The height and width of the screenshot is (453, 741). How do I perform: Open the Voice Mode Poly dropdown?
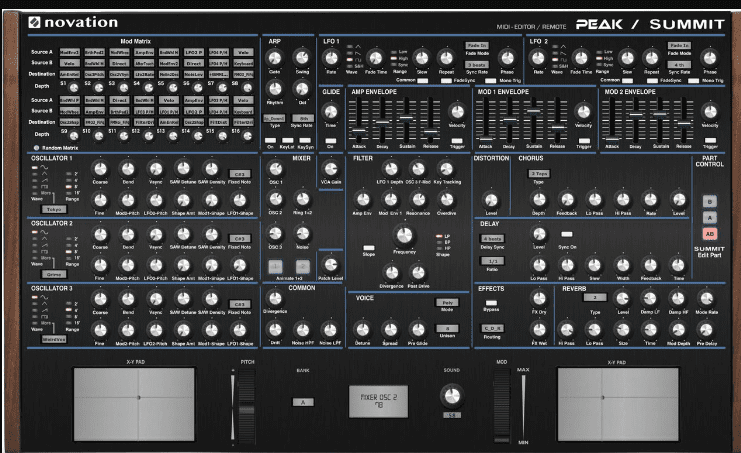447,302
